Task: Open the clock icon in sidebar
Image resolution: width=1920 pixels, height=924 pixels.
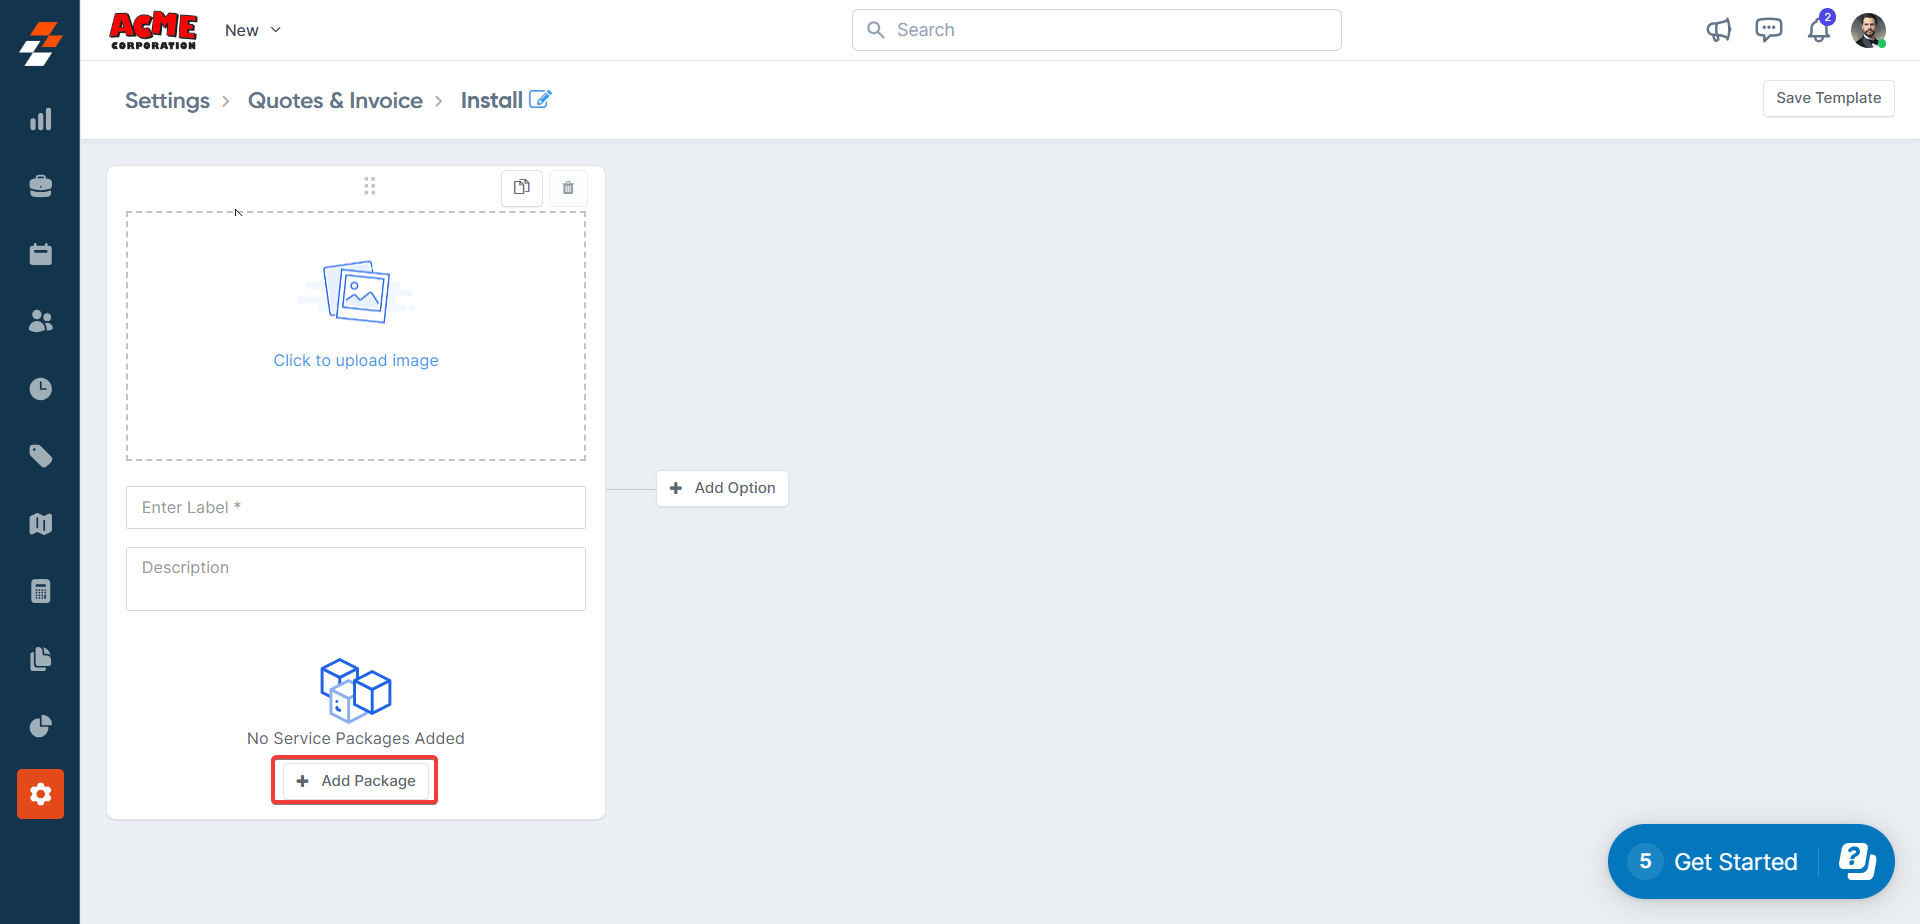Action: point(40,389)
